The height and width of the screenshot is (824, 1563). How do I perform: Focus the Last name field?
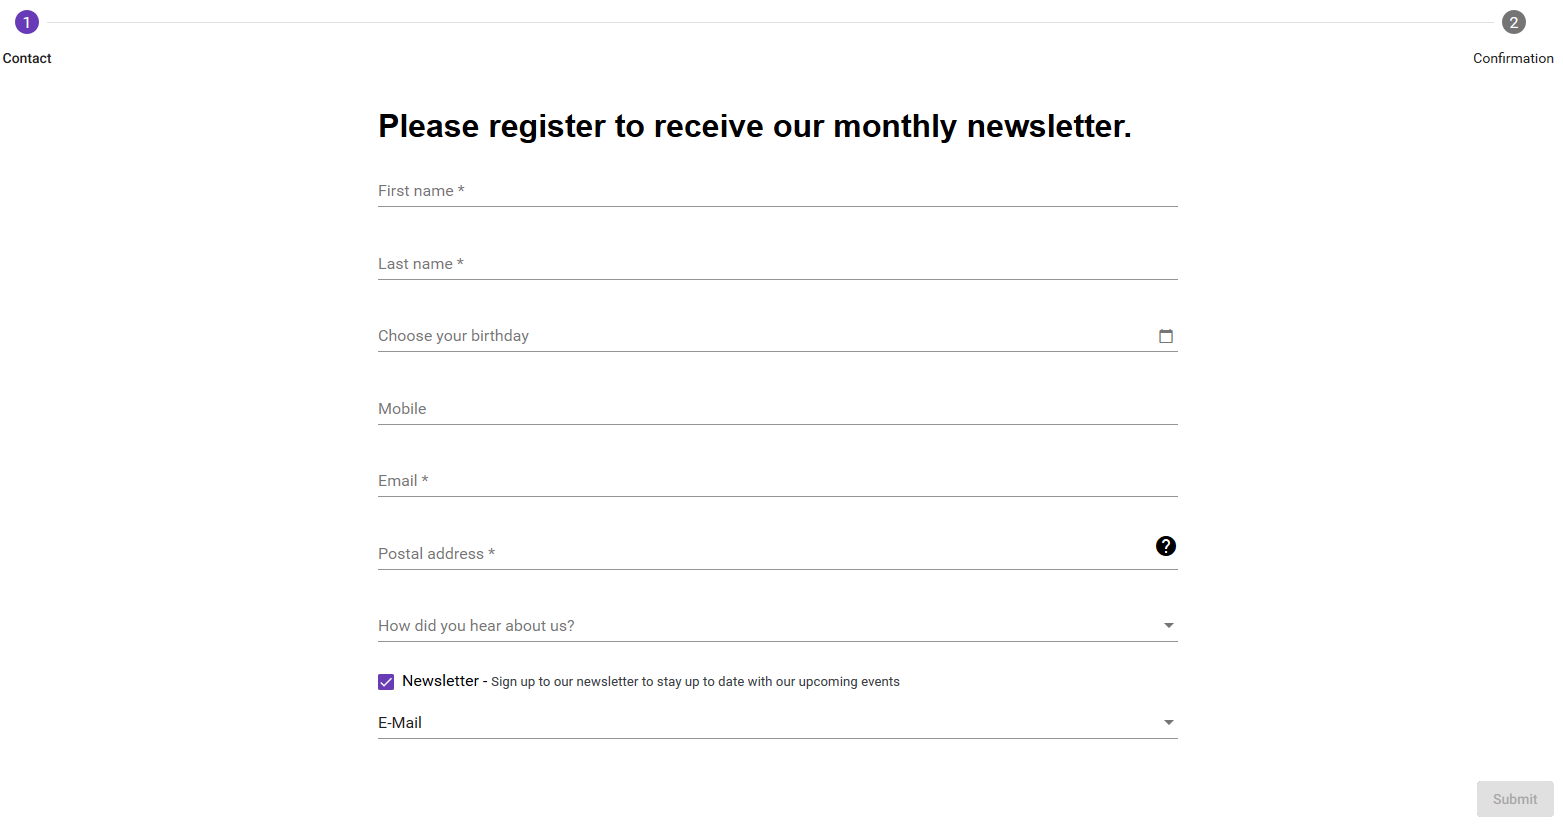777,264
